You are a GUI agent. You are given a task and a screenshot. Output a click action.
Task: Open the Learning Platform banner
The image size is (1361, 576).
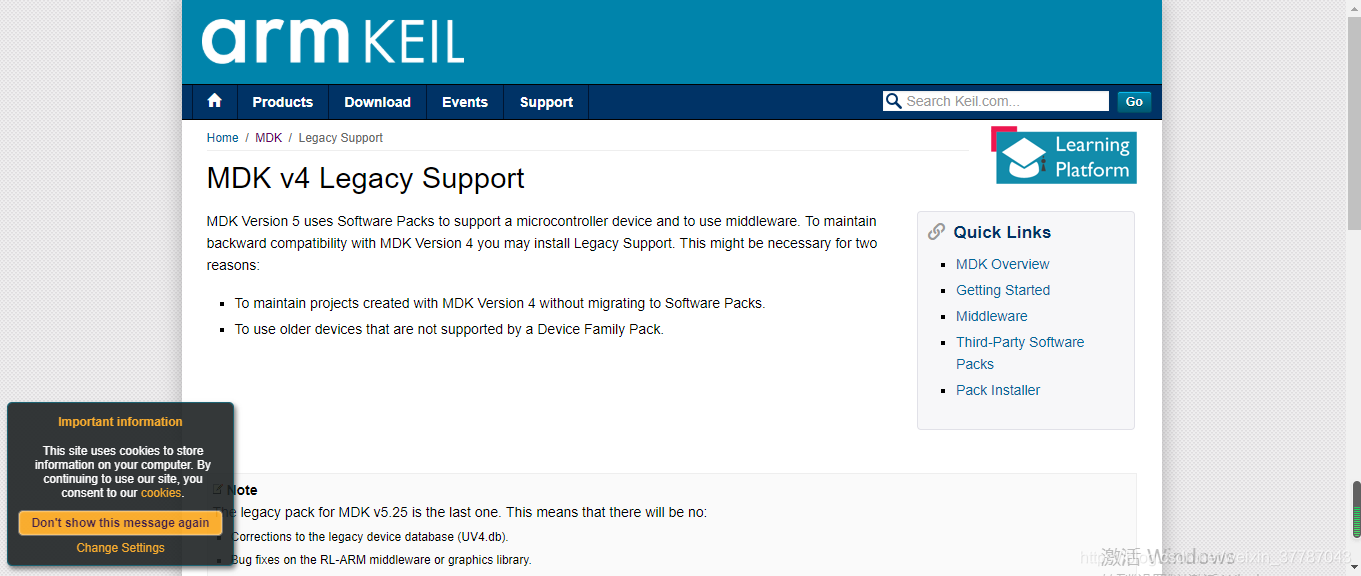point(1064,155)
